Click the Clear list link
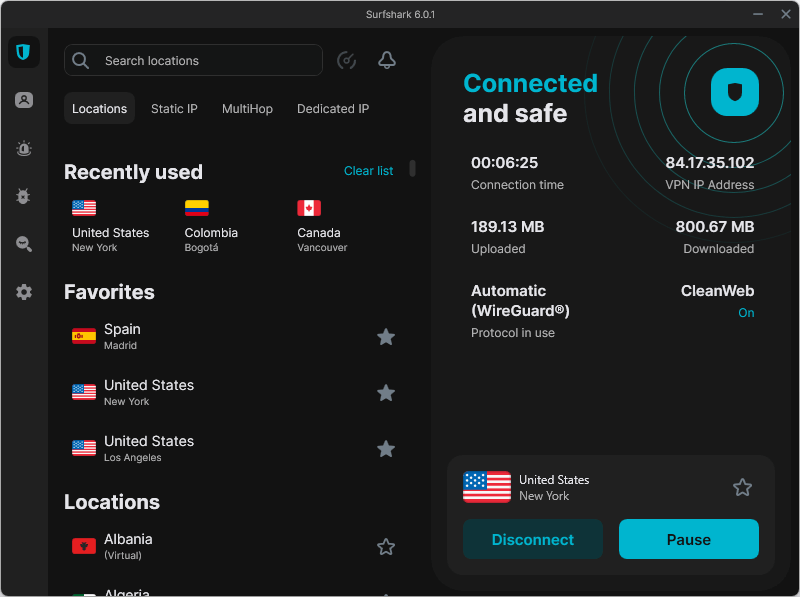800x597 pixels. point(368,171)
